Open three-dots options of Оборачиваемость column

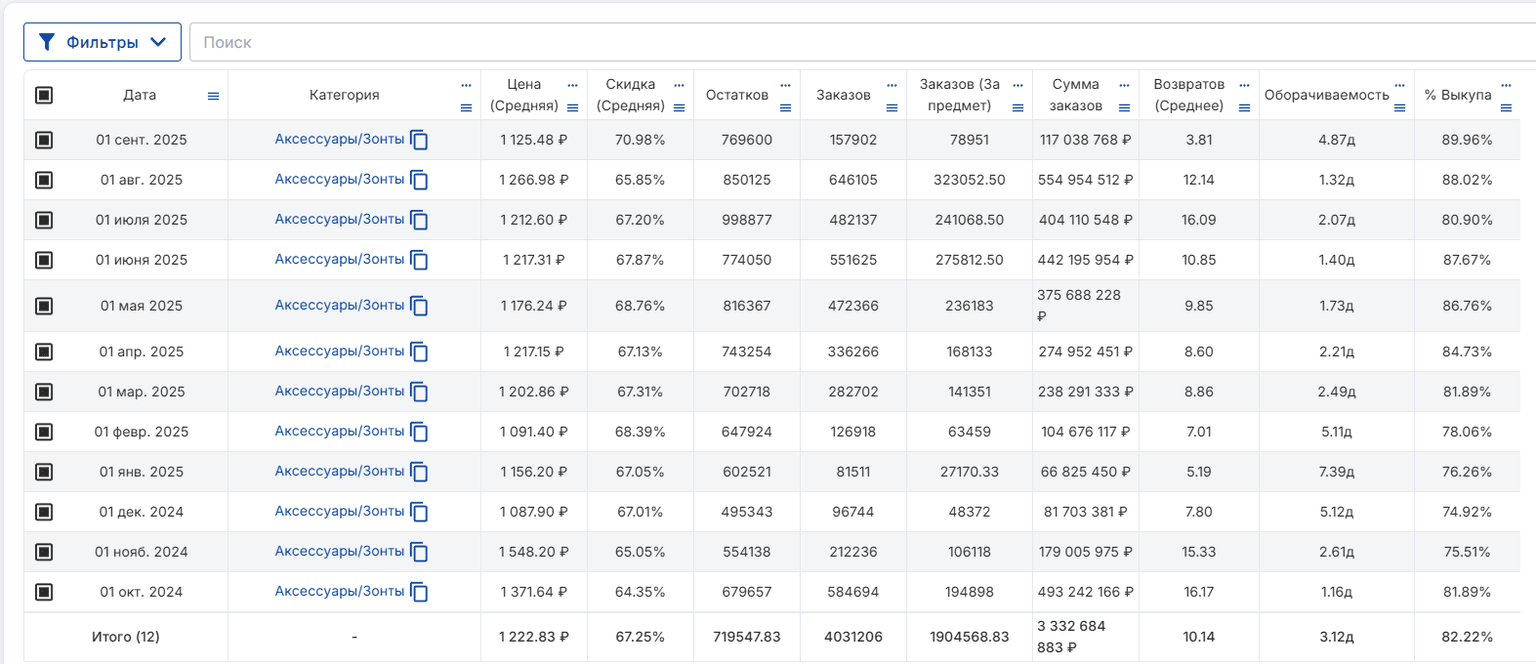(x=1399, y=85)
